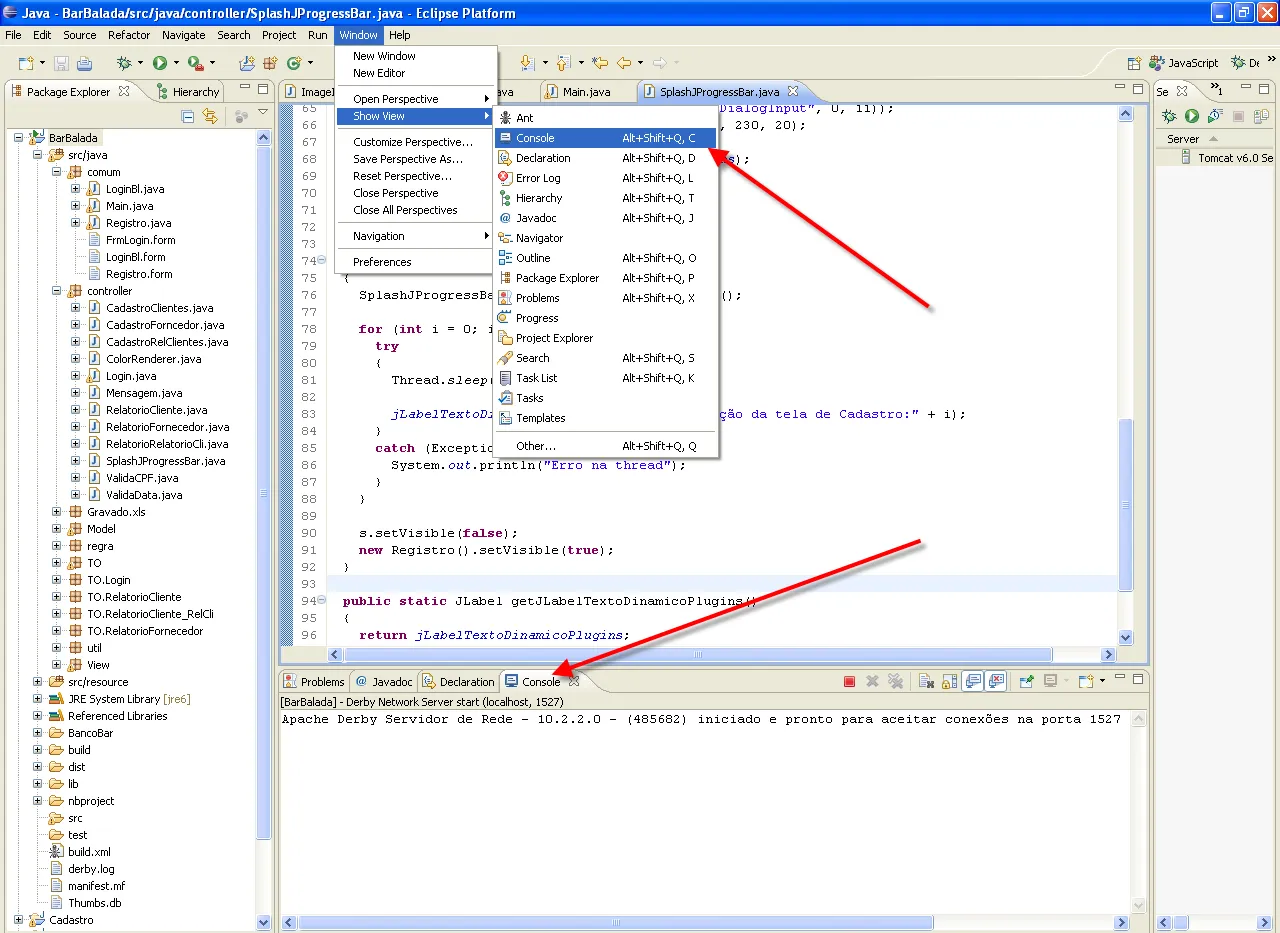This screenshot has width=1280, height=933.
Task: Click the green Run button in main toolbar
Action: (x=159, y=63)
